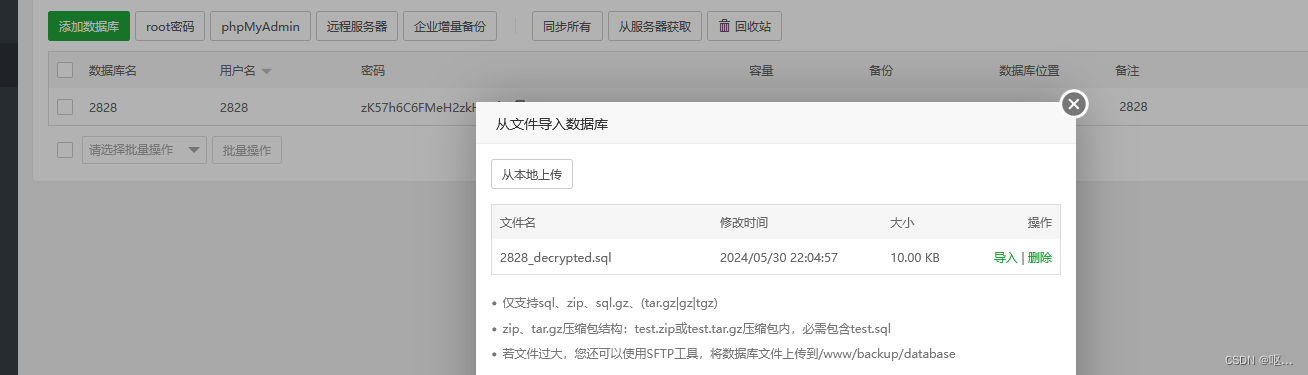Expand the 请选择批量操作 dropdown
The width and height of the screenshot is (1308, 375).
point(144,150)
